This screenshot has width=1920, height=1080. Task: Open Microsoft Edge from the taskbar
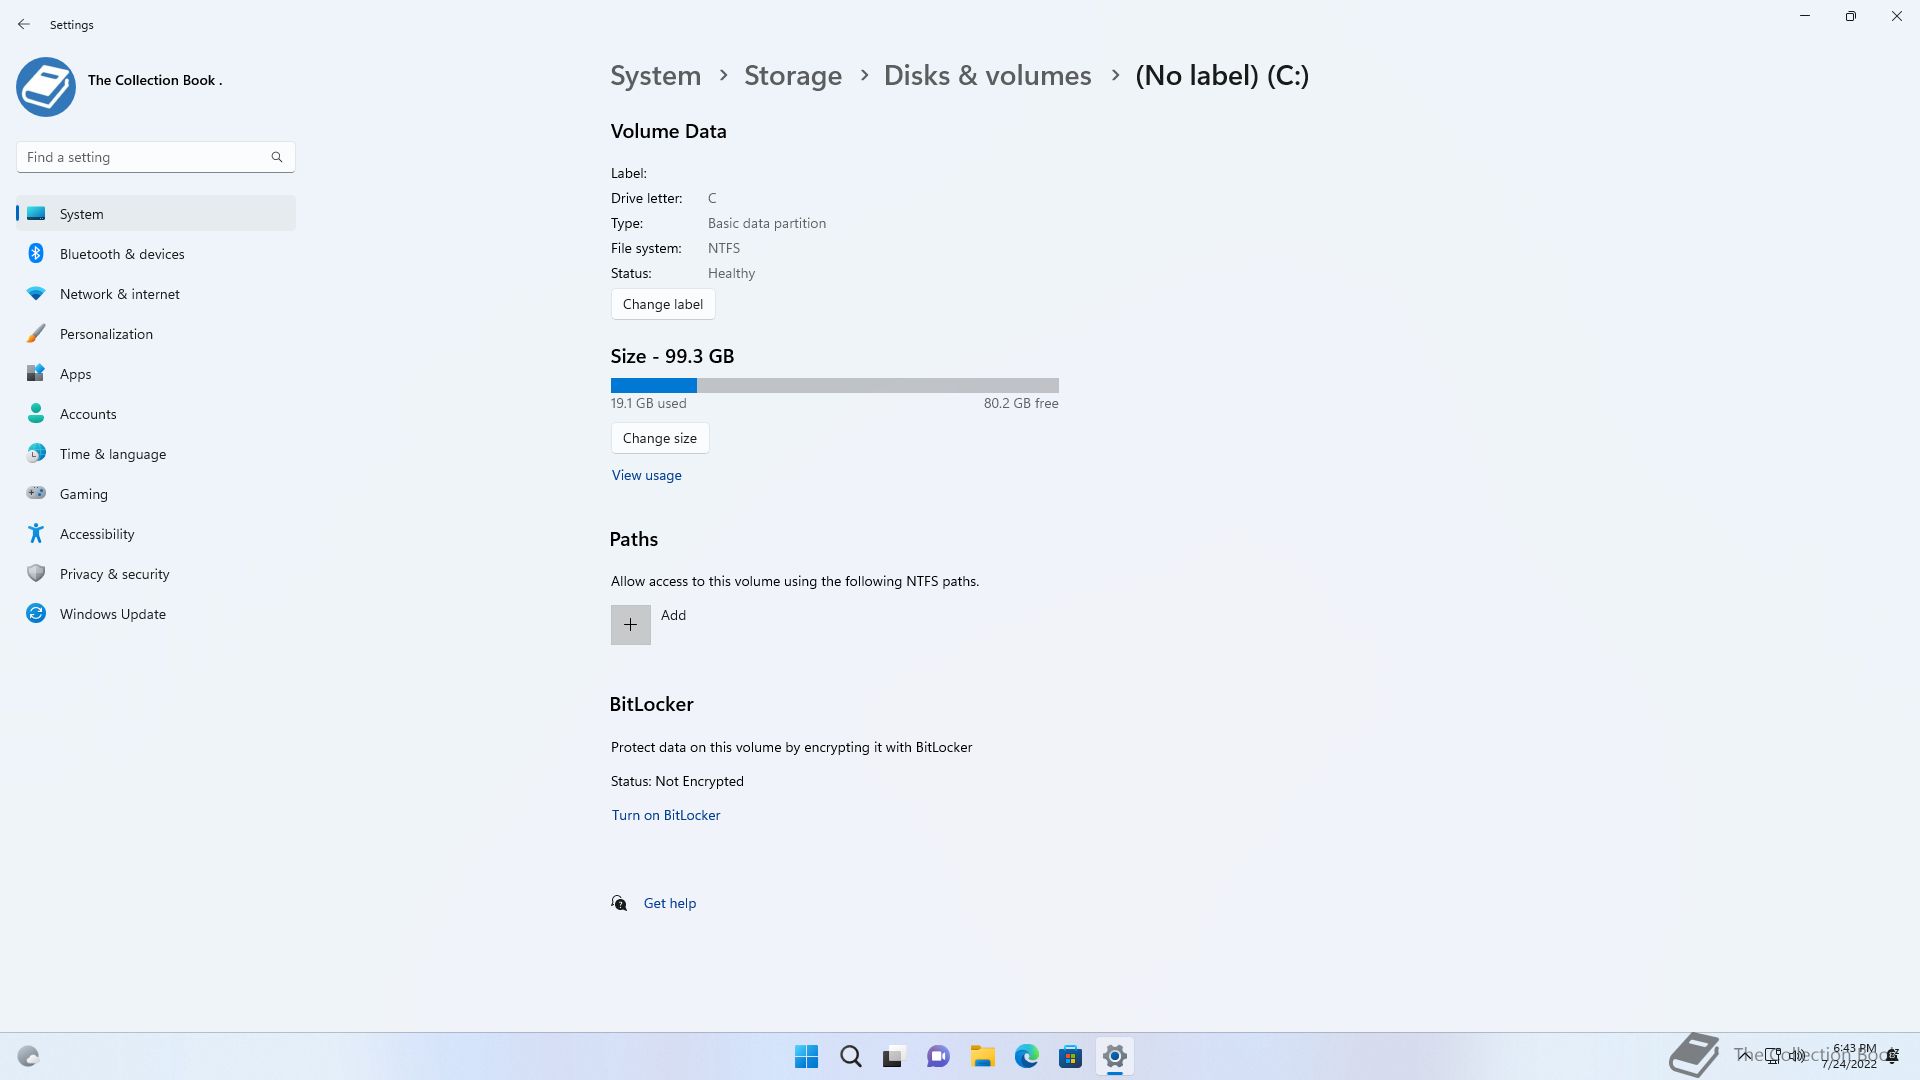point(1026,1056)
